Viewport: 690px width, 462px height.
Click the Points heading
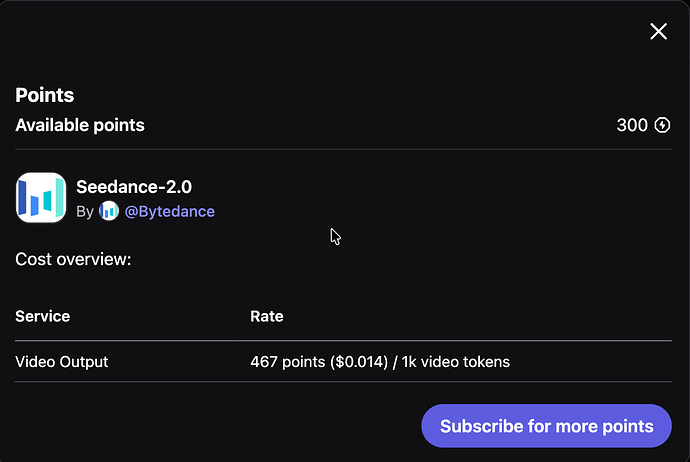pyautogui.click(x=44, y=95)
